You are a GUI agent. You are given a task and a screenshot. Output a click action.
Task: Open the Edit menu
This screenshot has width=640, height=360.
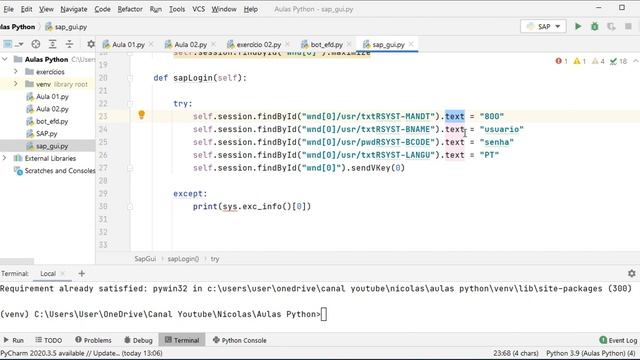(27, 9)
